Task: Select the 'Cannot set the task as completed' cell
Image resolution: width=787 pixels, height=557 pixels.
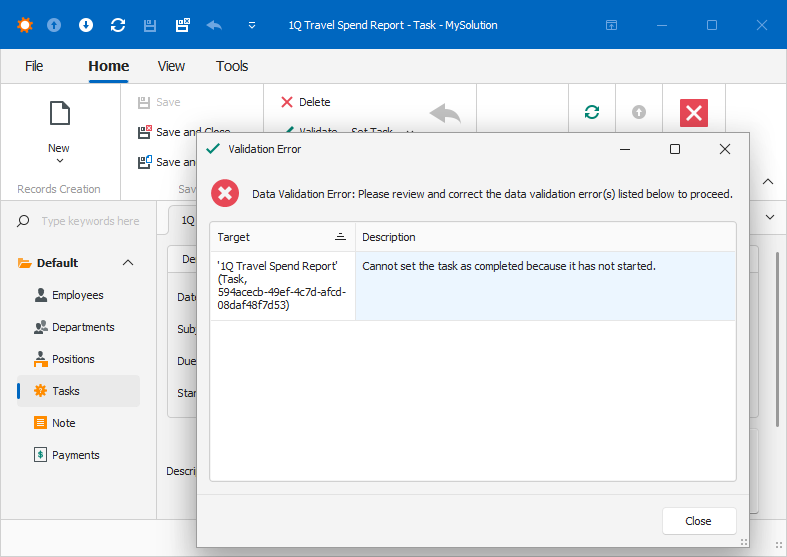Action: (545, 286)
